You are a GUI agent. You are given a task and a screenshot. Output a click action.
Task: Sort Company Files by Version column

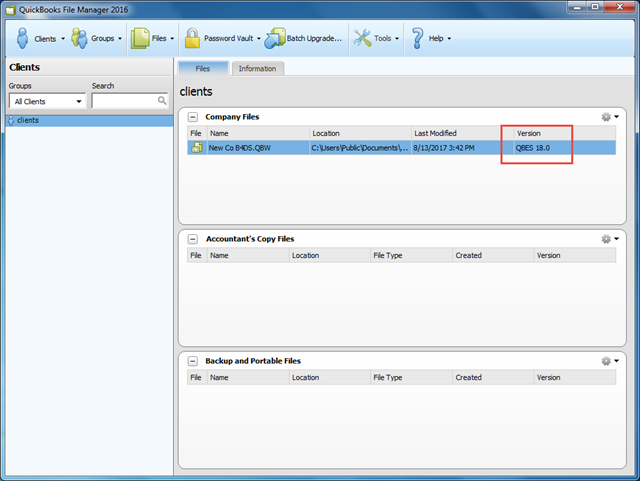coord(565,133)
